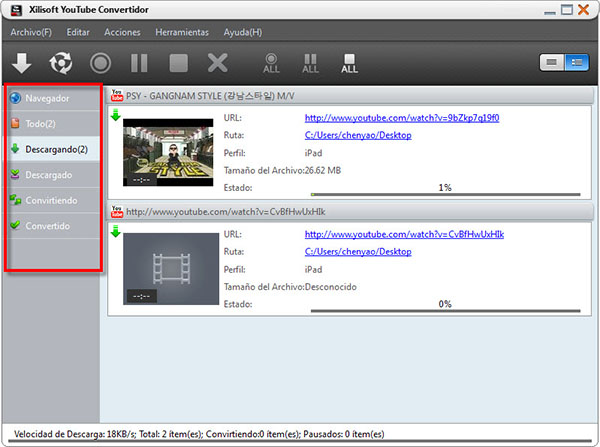600x447 pixels.
Task: Open the Herramientas menu
Action: click(182, 32)
